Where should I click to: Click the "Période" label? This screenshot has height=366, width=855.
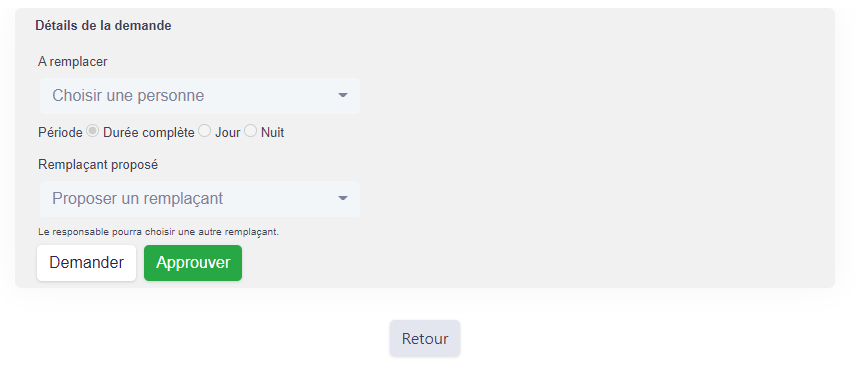(x=60, y=133)
